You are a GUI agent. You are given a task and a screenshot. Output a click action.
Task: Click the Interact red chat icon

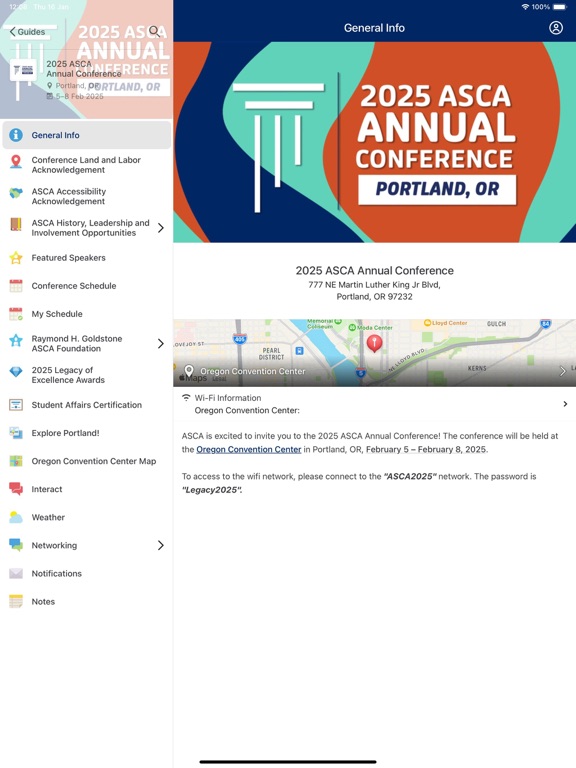coord(16,489)
